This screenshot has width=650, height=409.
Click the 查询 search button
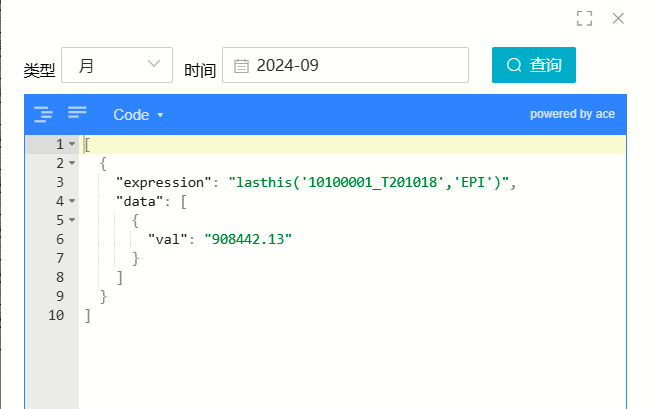[534, 65]
